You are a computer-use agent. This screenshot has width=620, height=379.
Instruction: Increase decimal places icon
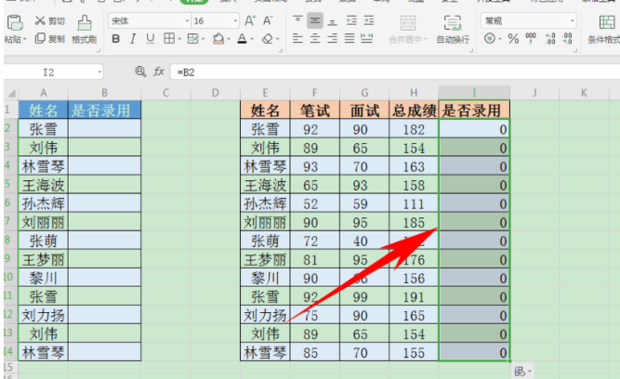(x=550, y=38)
